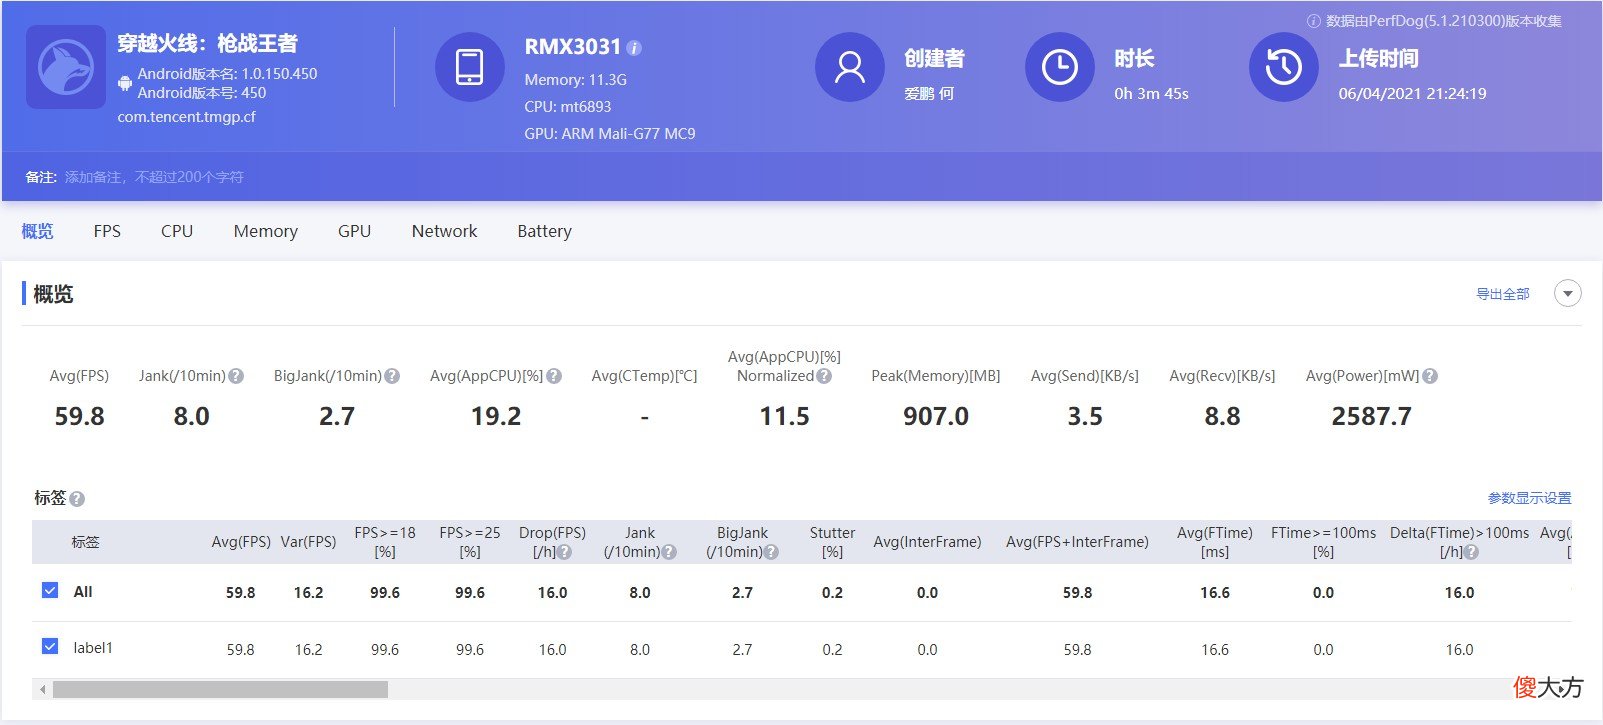Uncheck the label1 row checkbox
The width and height of the screenshot is (1603, 725).
50,646
